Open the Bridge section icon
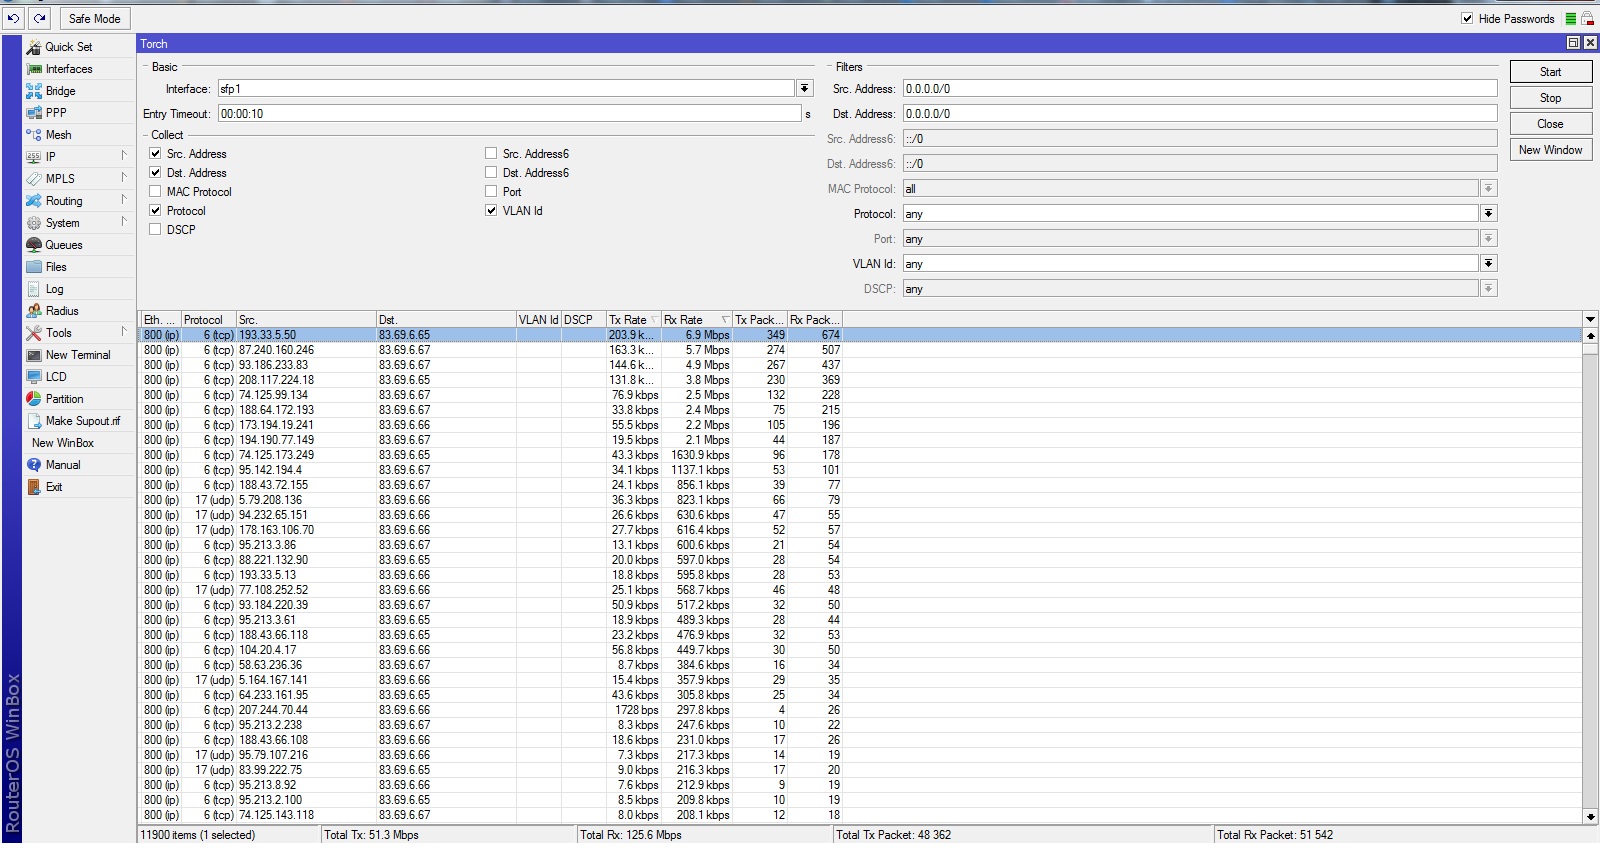The image size is (1600, 860). pos(34,91)
